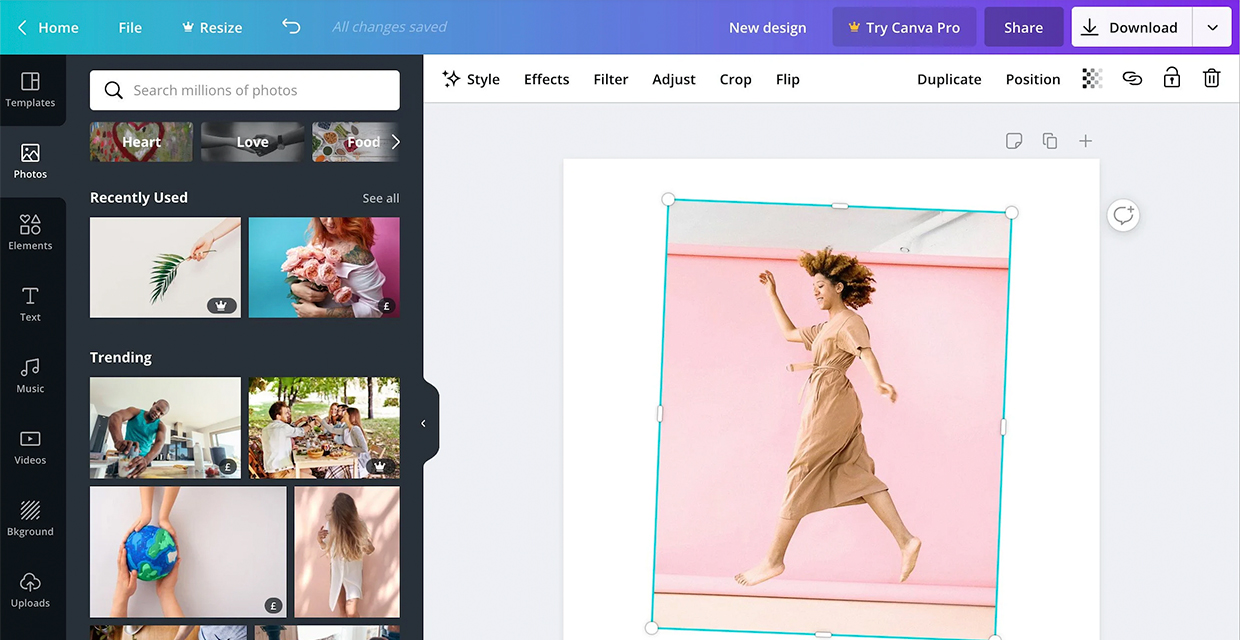
Task: Add notes to the page
Action: [1014, 140]
